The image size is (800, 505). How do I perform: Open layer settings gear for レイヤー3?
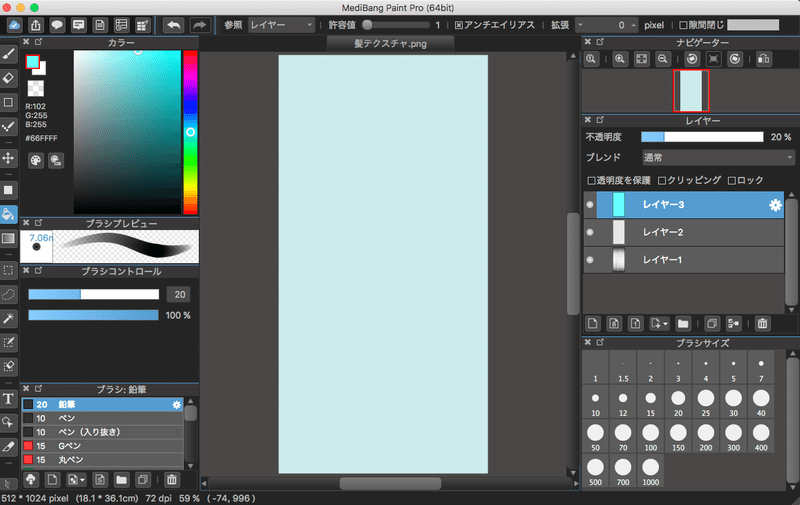(x=775, y=205)
